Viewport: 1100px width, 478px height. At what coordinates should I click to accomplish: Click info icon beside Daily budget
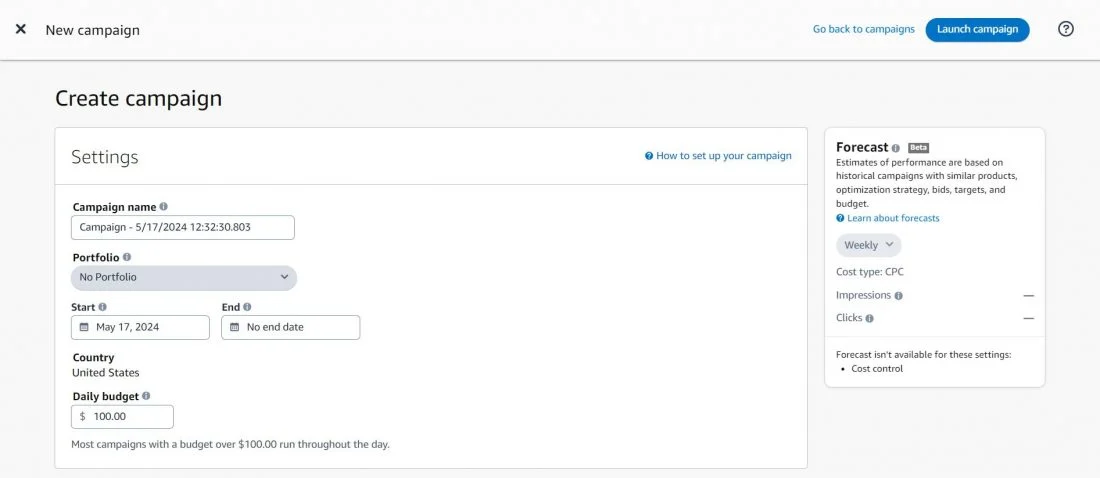[147, 396]
